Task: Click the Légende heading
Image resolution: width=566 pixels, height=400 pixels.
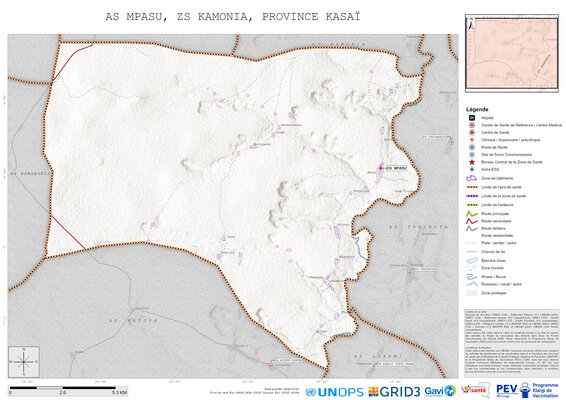Action: tap(477, 109)
